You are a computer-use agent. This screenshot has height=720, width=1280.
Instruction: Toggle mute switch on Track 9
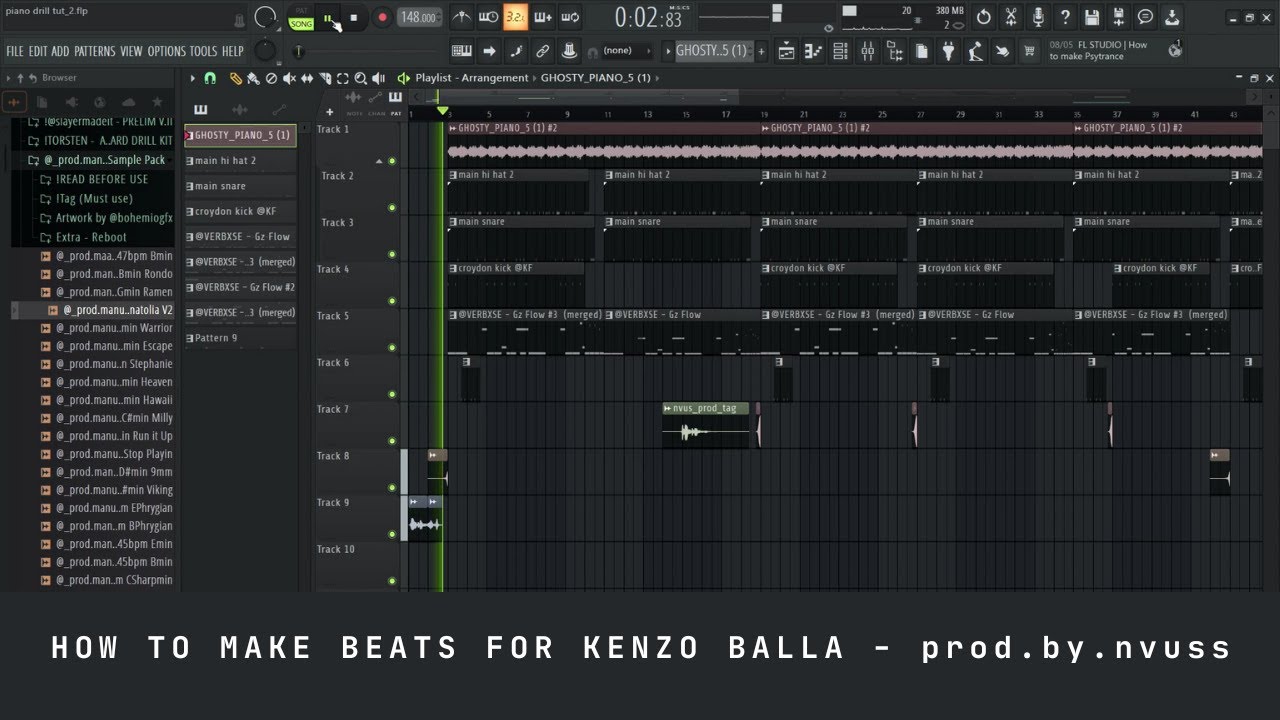tap(392, 534)
